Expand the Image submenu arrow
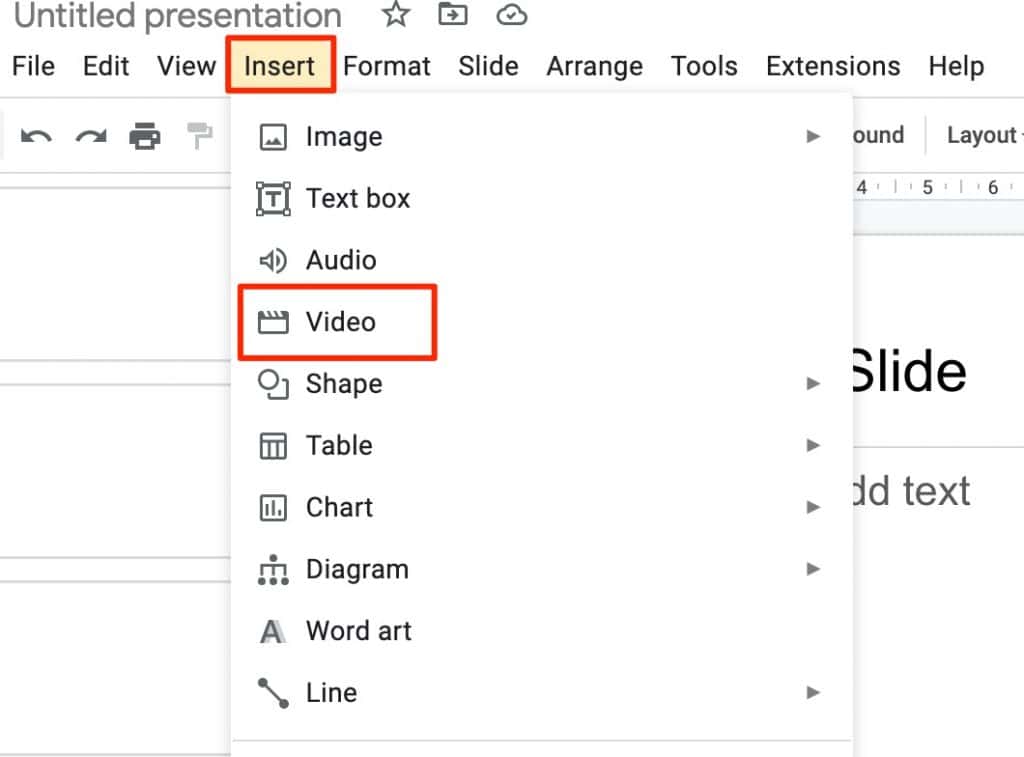 pos(813,137)
